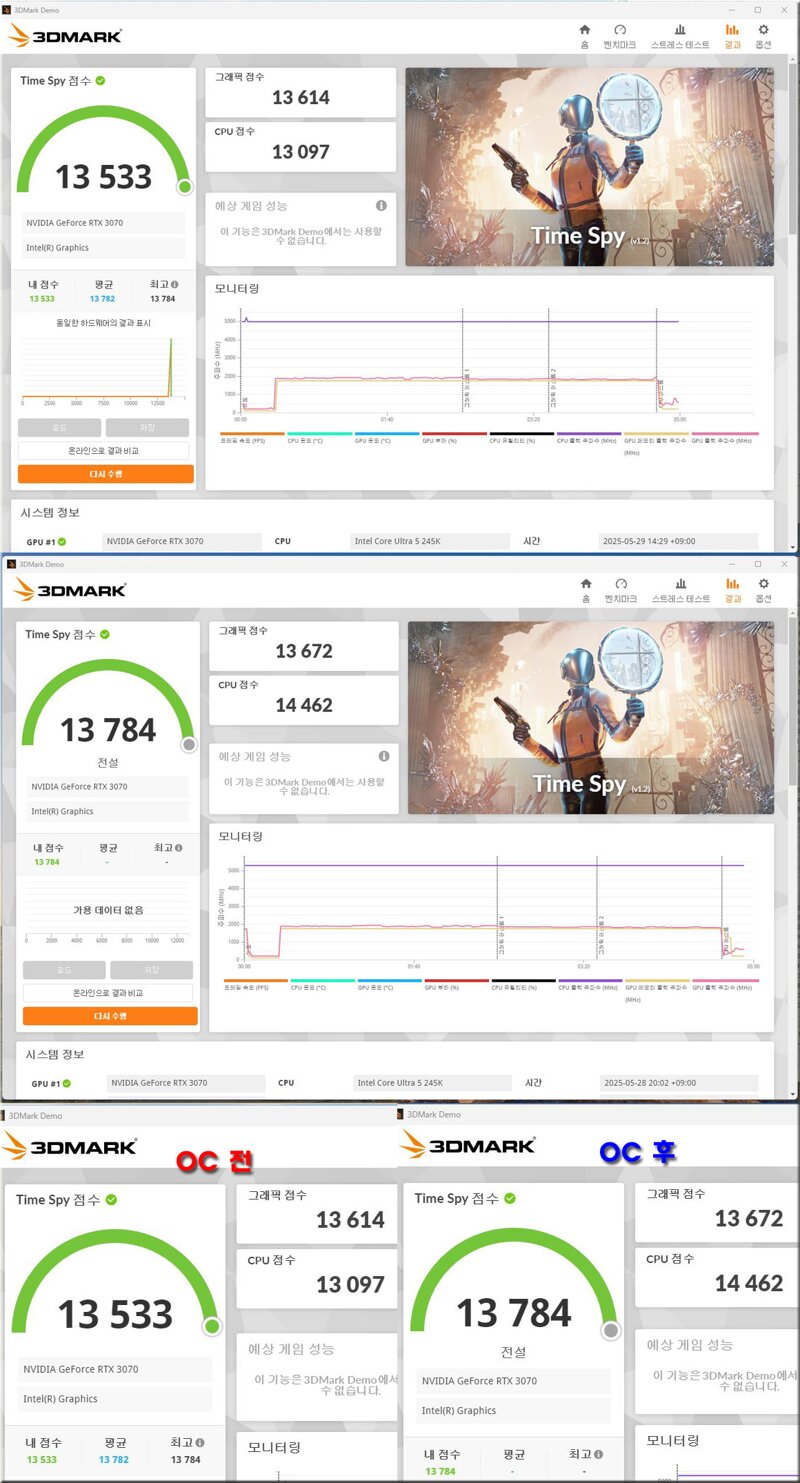Click the blue 평균 value 13 782 in top window
The image size is (800, 1483).
point(102,299)
